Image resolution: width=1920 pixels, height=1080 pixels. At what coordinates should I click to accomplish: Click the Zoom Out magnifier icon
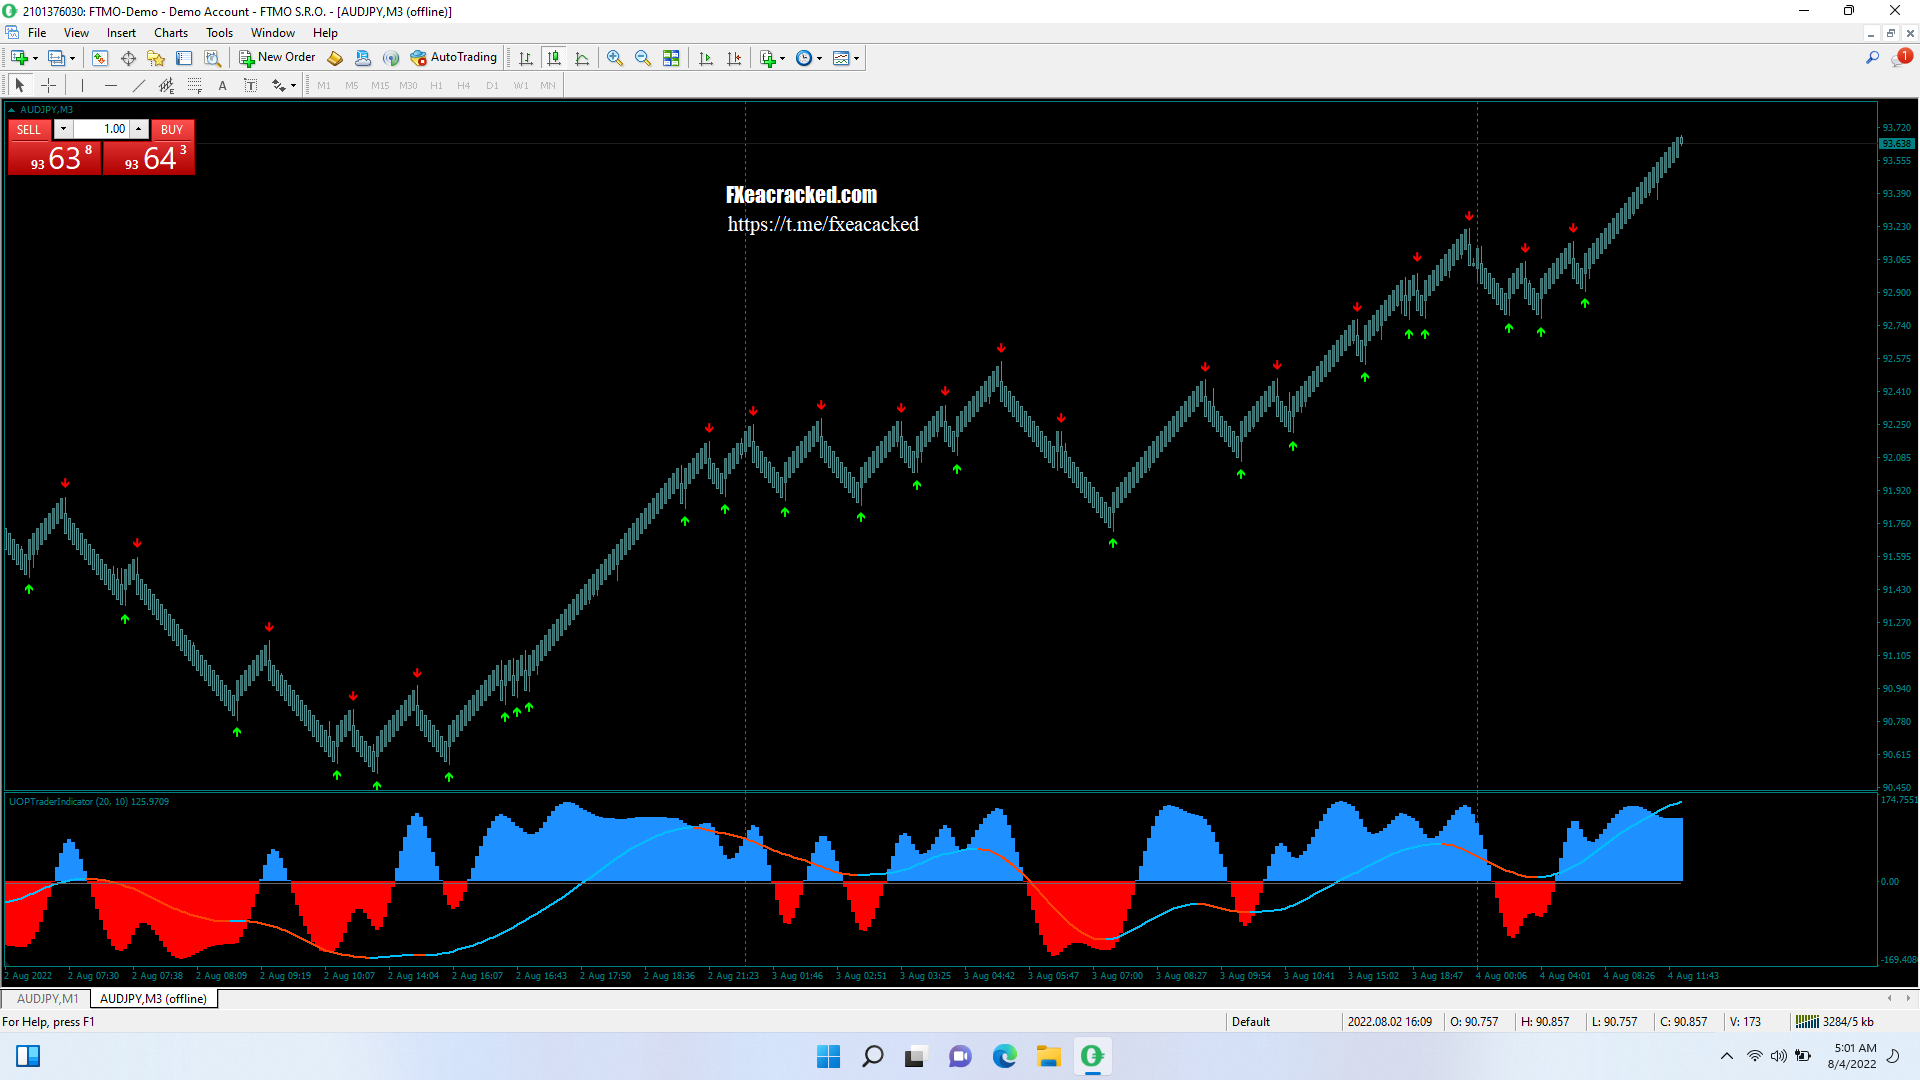(x=642, y=58)
